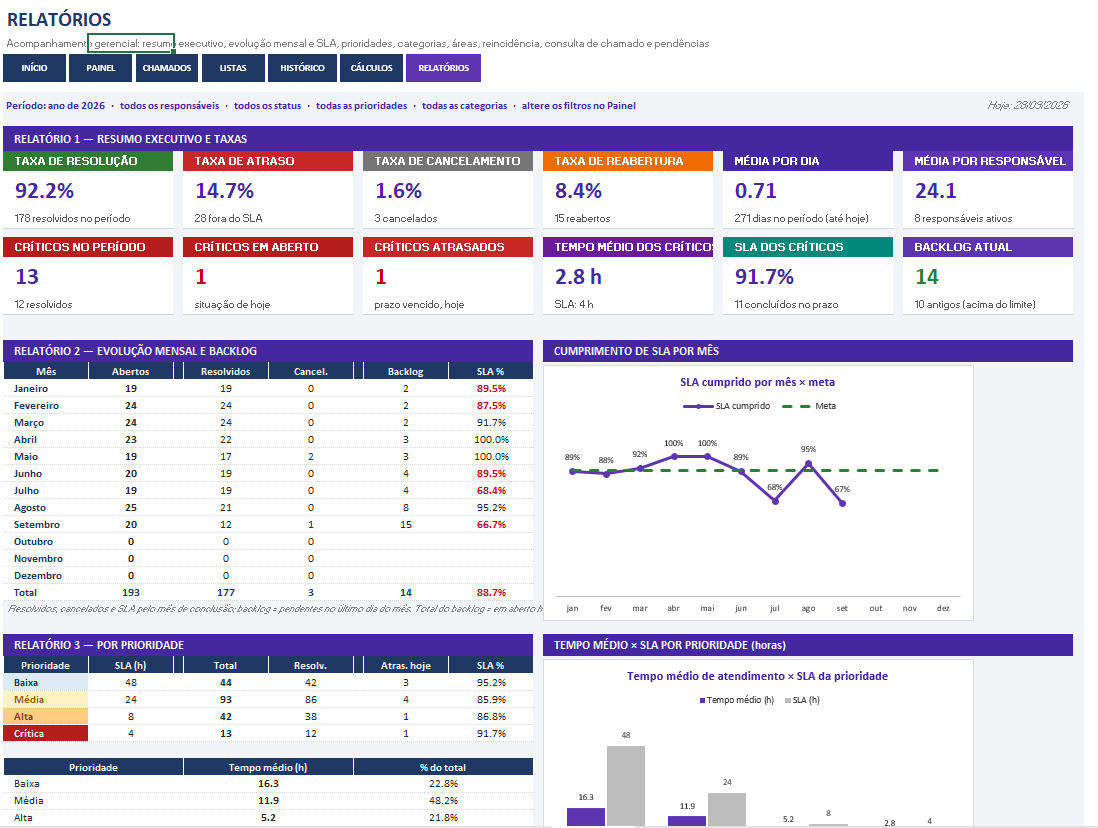Screen dimensions: 1098x828
Task: Select the RELATÓRIO 3 — POR PRIORIDADE header
Action: tap(268, 645)
